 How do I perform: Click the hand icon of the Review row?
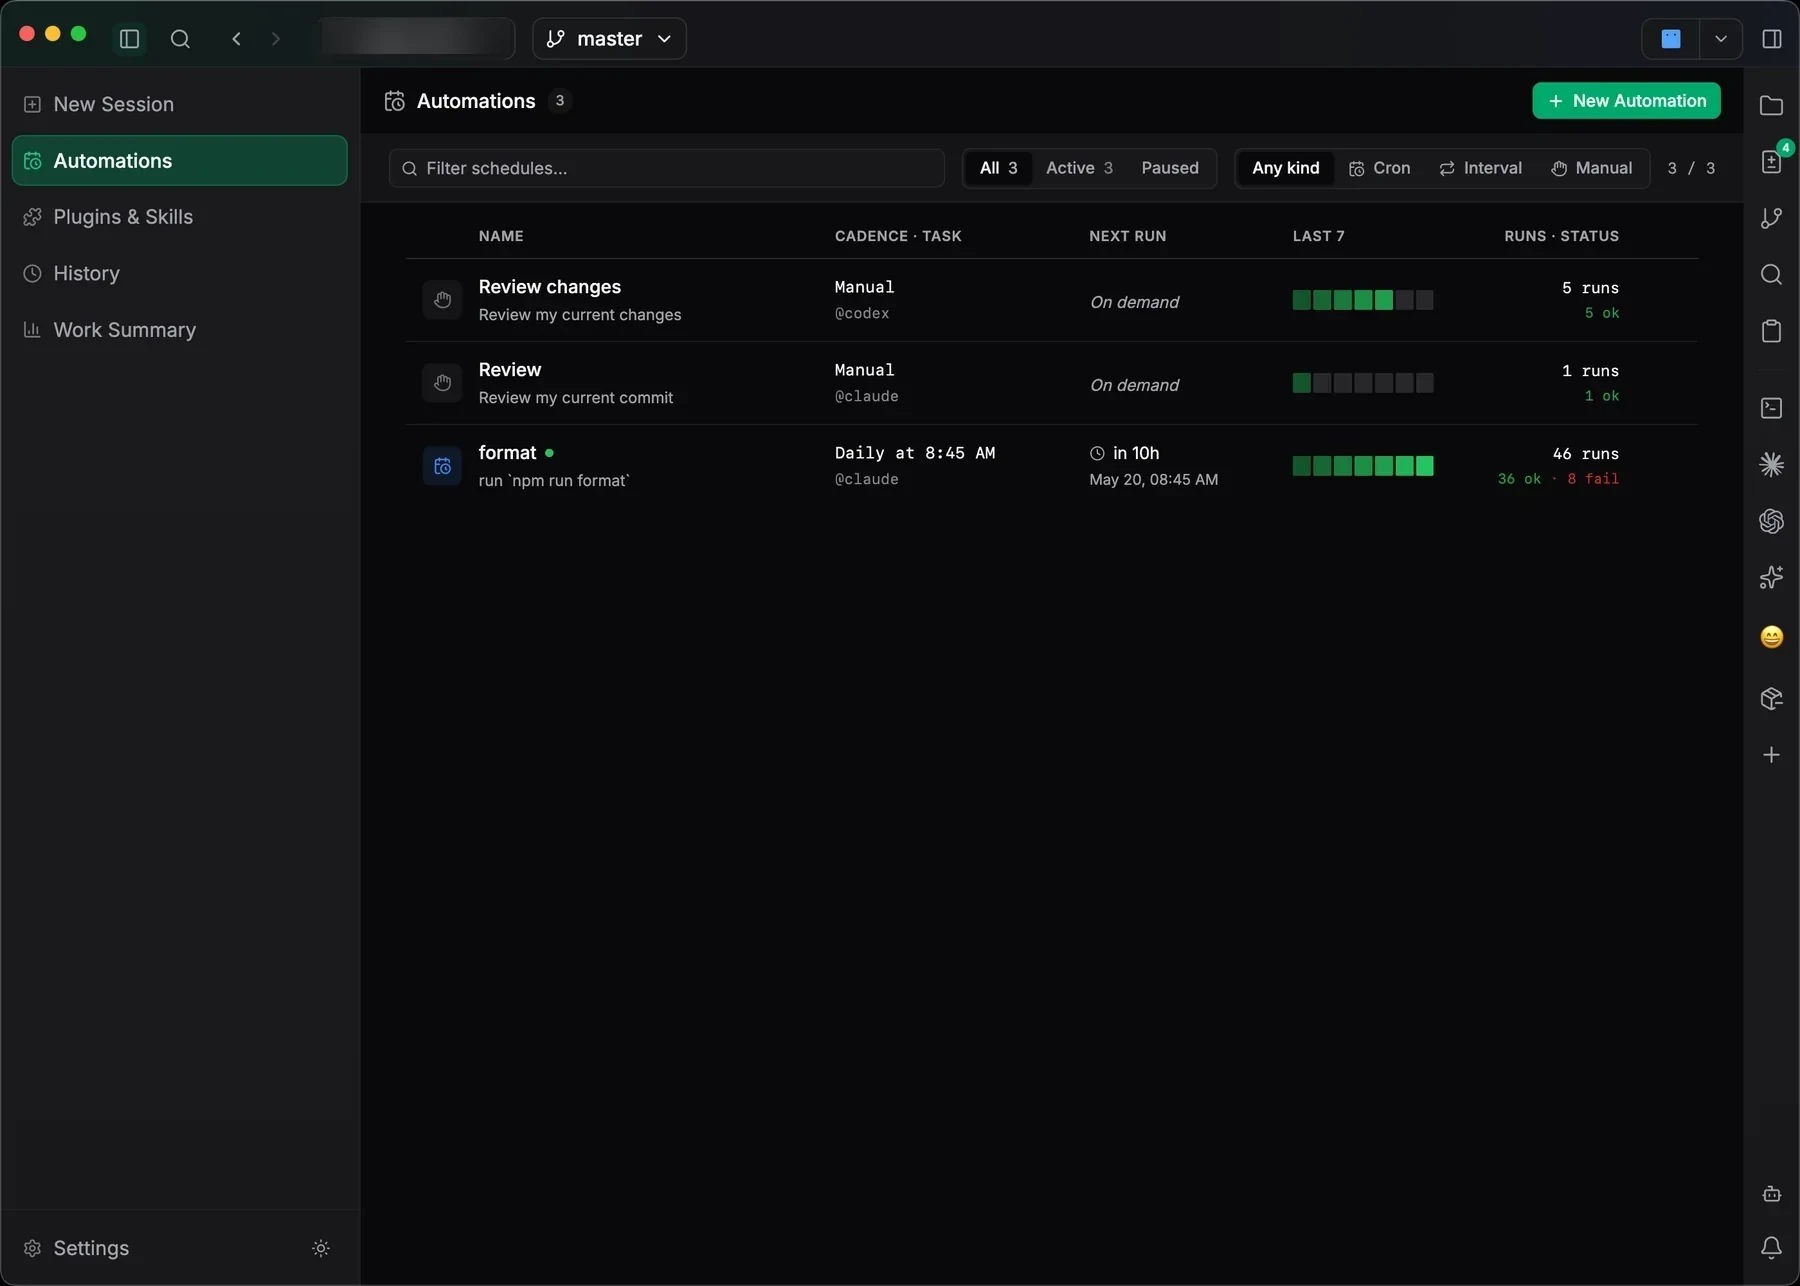[x=442, y=383]
